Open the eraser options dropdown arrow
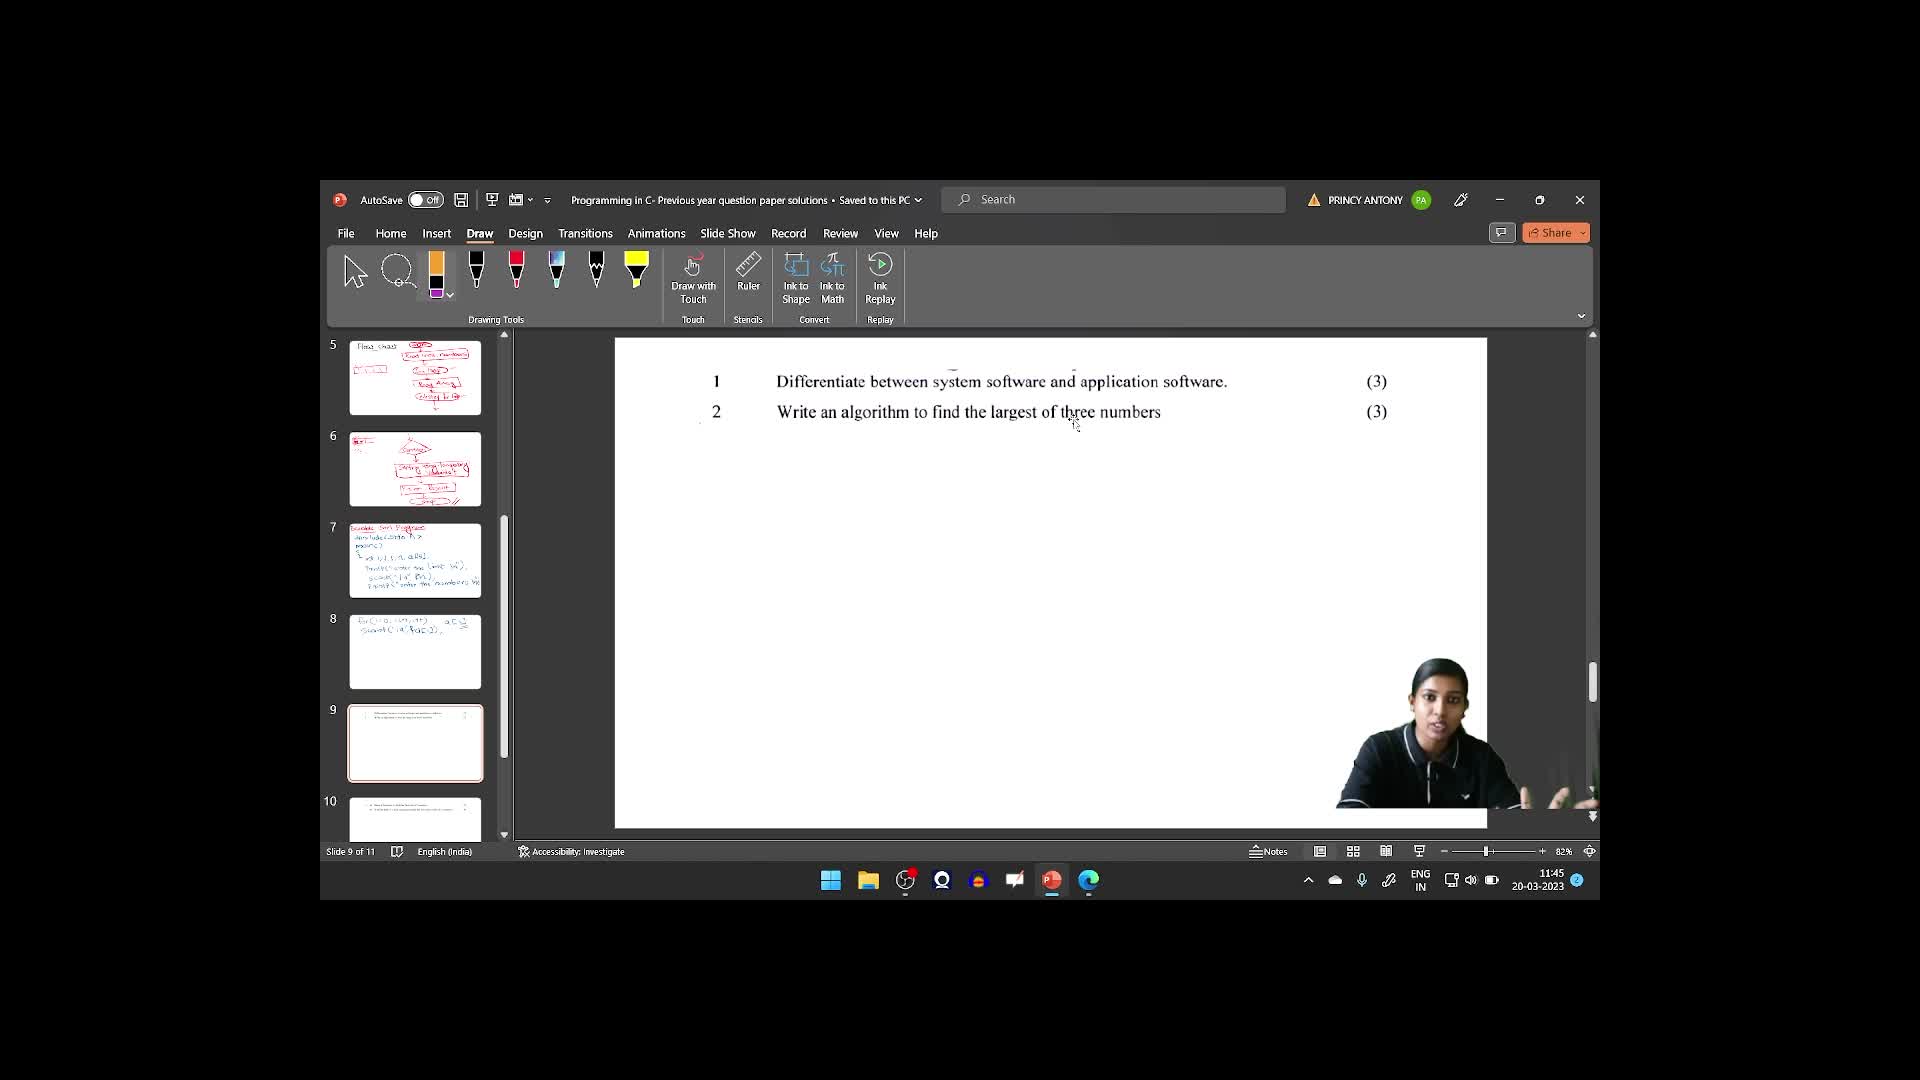The height and width of the screenshot is (1080, 1920). click(x=450, y=295)
